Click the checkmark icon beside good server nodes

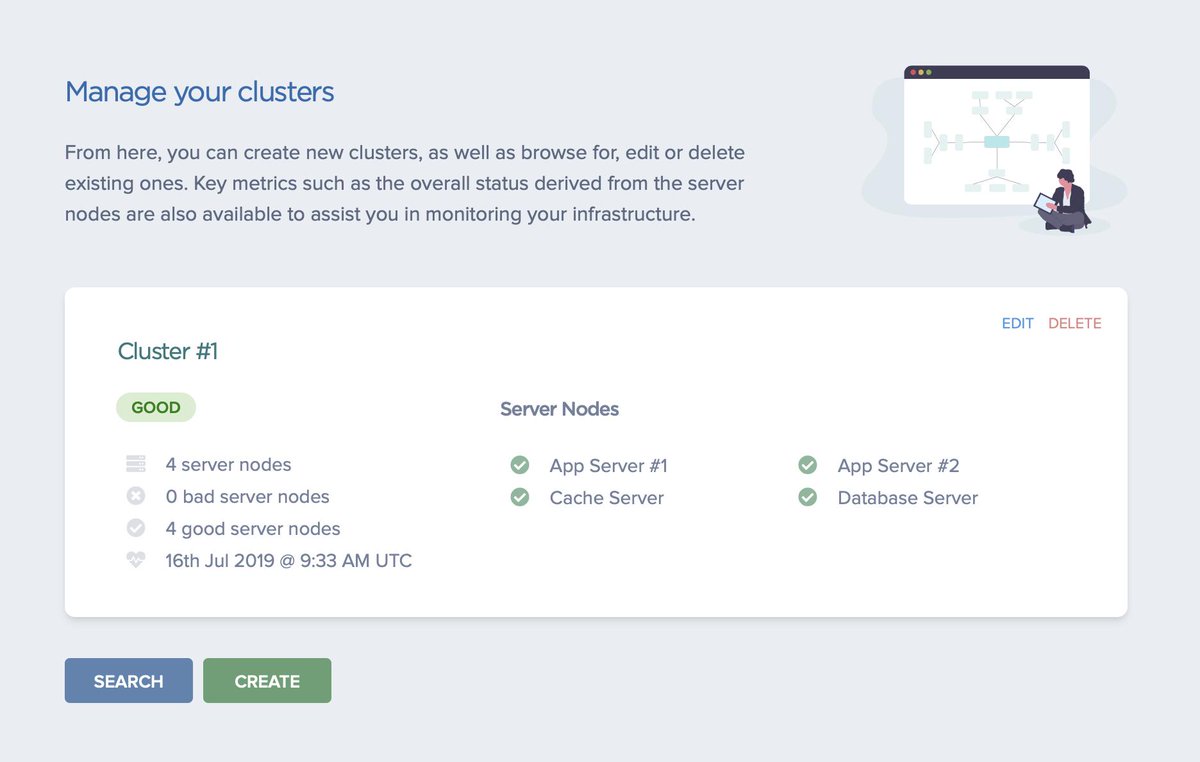135,528
